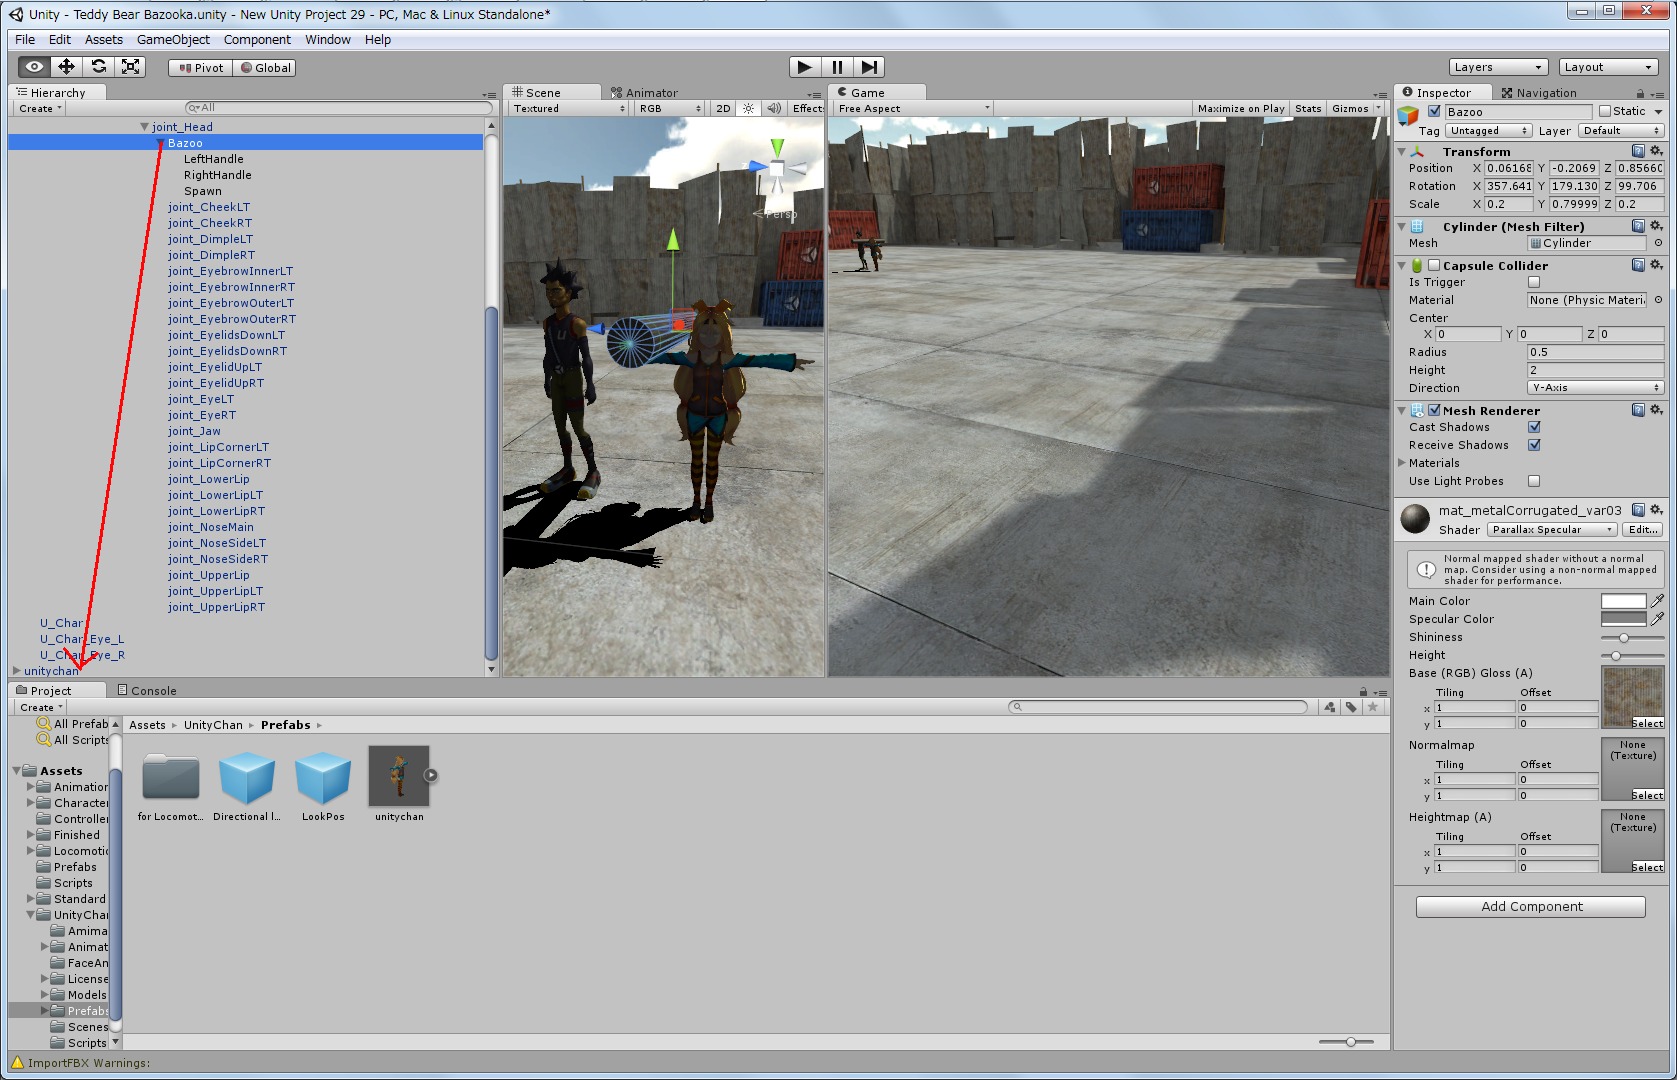This screenshot has height=1080, width=1677.
Task: Click the Add Component button
Action: point(1530,907)
